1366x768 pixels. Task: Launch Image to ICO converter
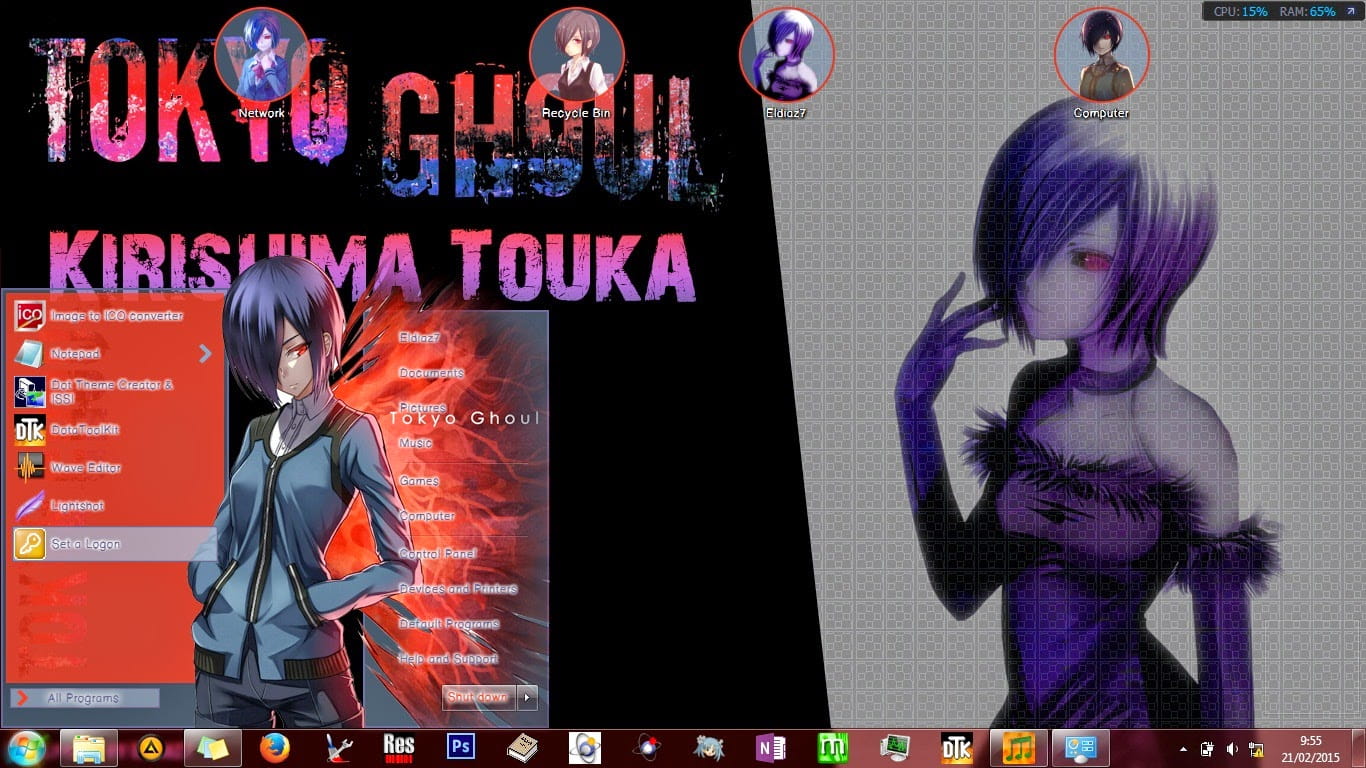(116, 316)
